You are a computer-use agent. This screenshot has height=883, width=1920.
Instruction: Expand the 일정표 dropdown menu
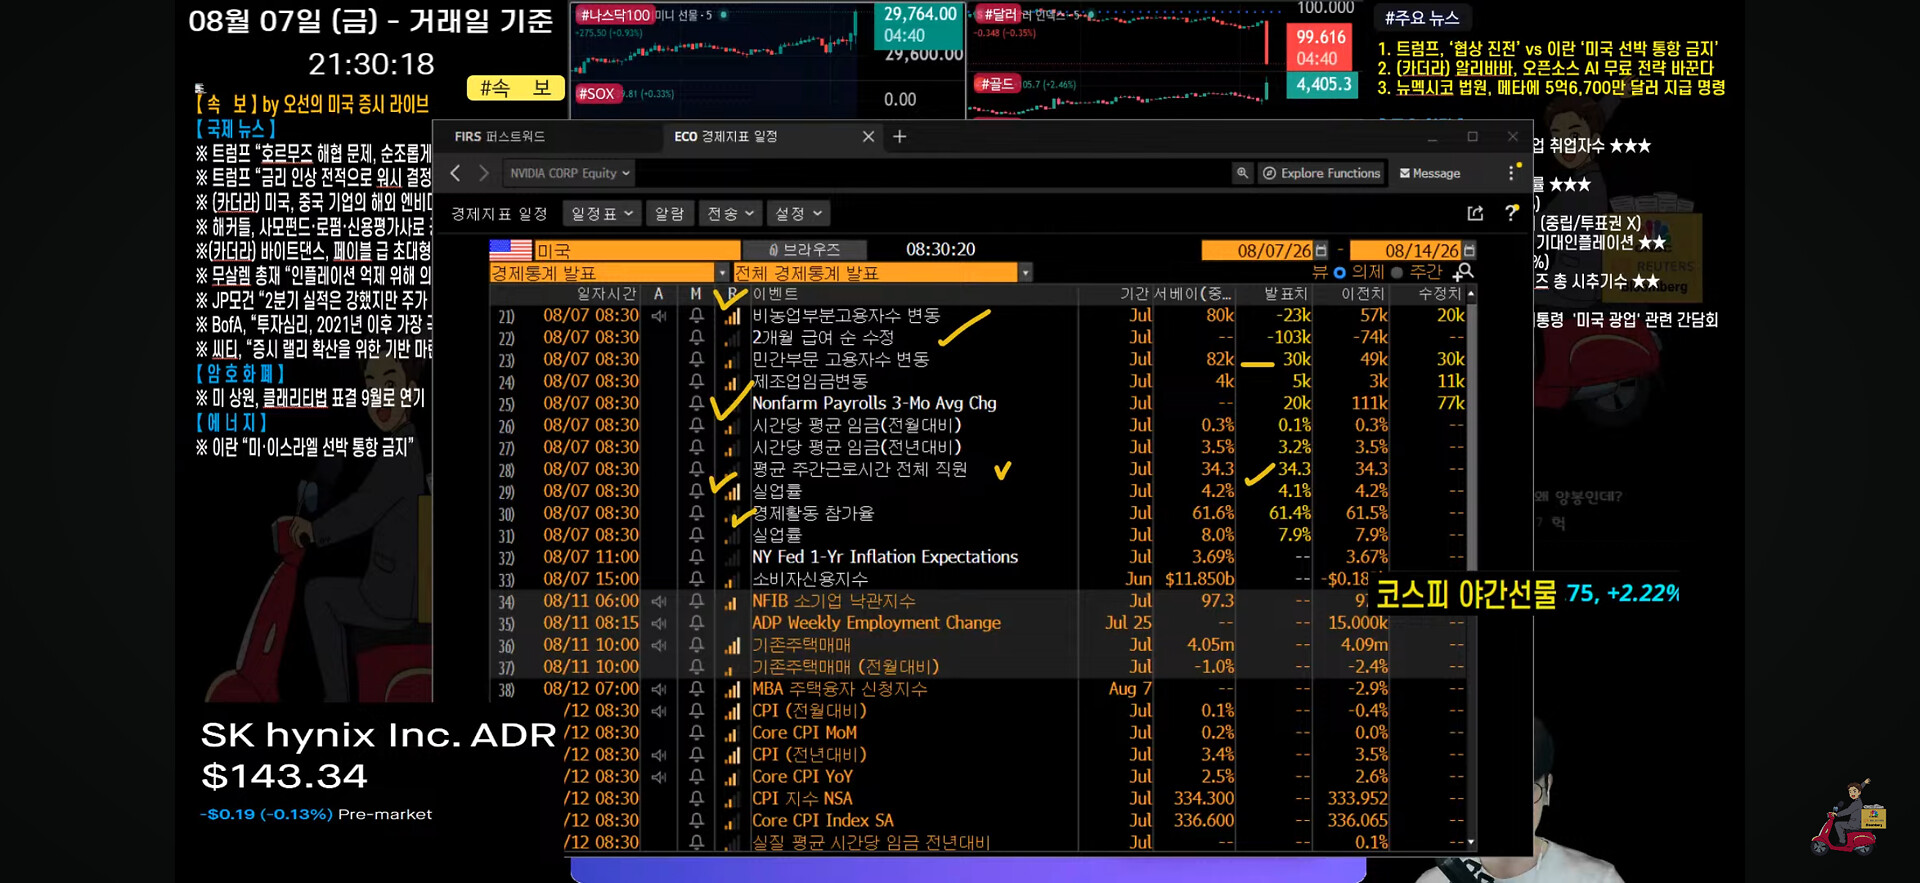(x=603, y=213)
